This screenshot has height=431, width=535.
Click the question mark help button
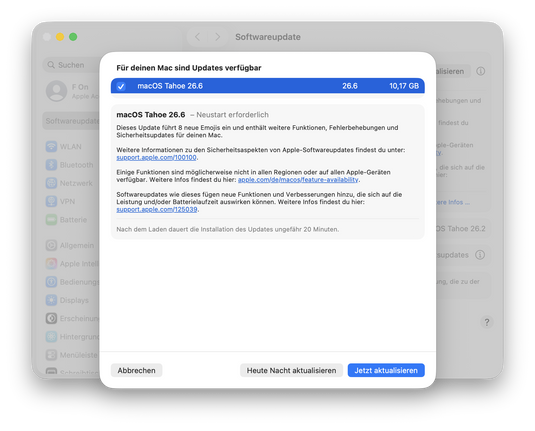pos(487,322)
